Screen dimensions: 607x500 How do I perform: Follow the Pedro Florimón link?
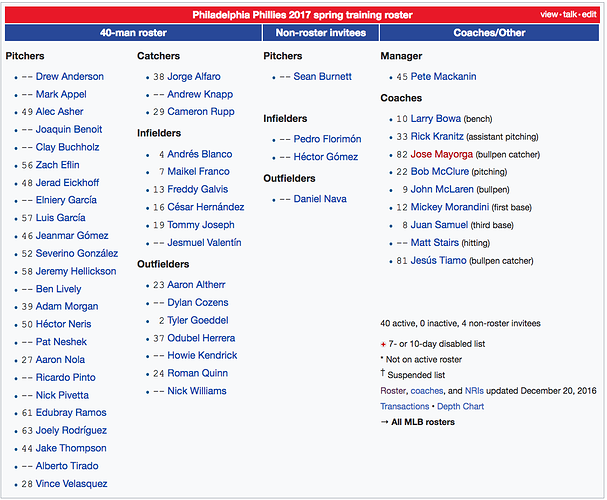click(328, 139)
